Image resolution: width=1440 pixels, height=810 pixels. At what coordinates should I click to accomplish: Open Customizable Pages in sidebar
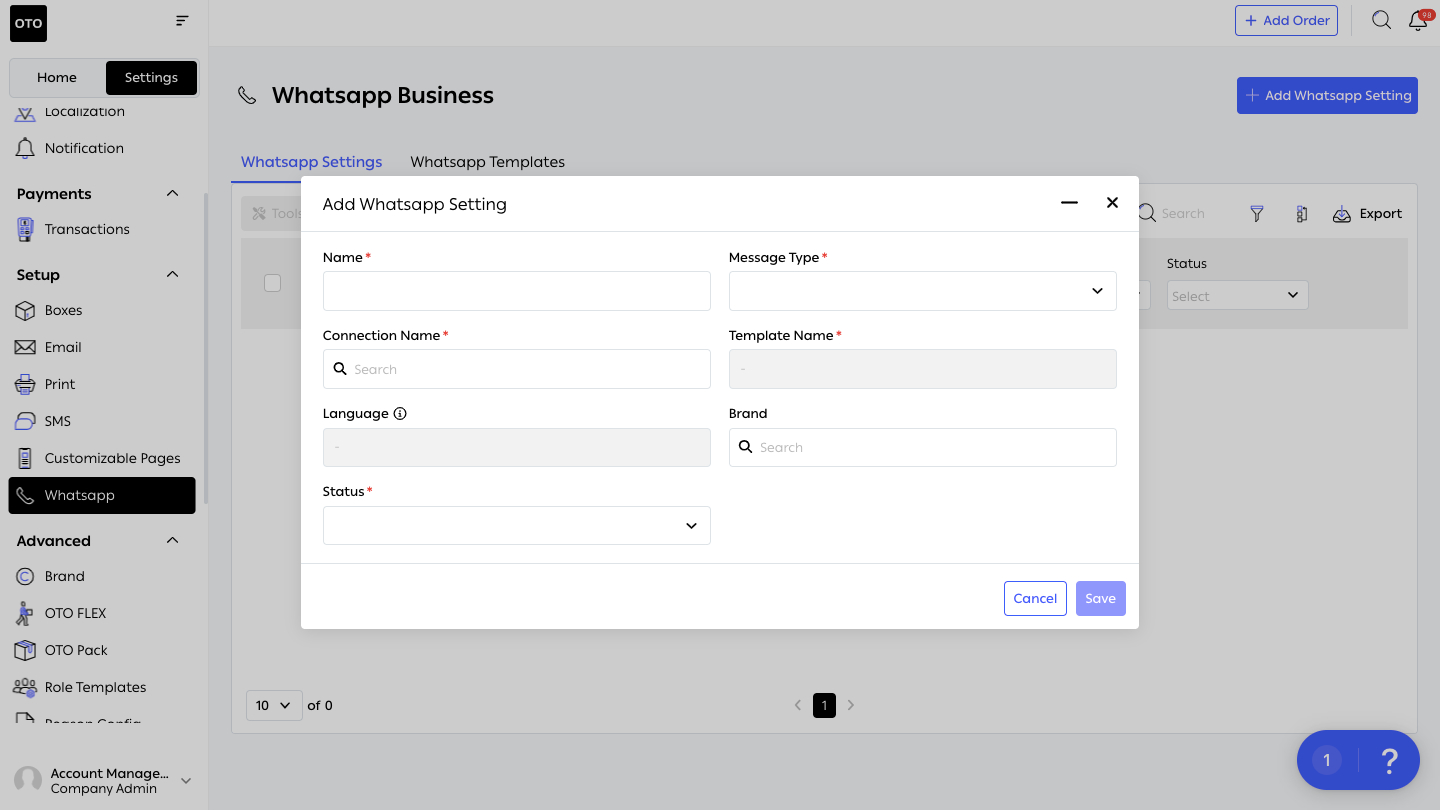pos(112,458)
